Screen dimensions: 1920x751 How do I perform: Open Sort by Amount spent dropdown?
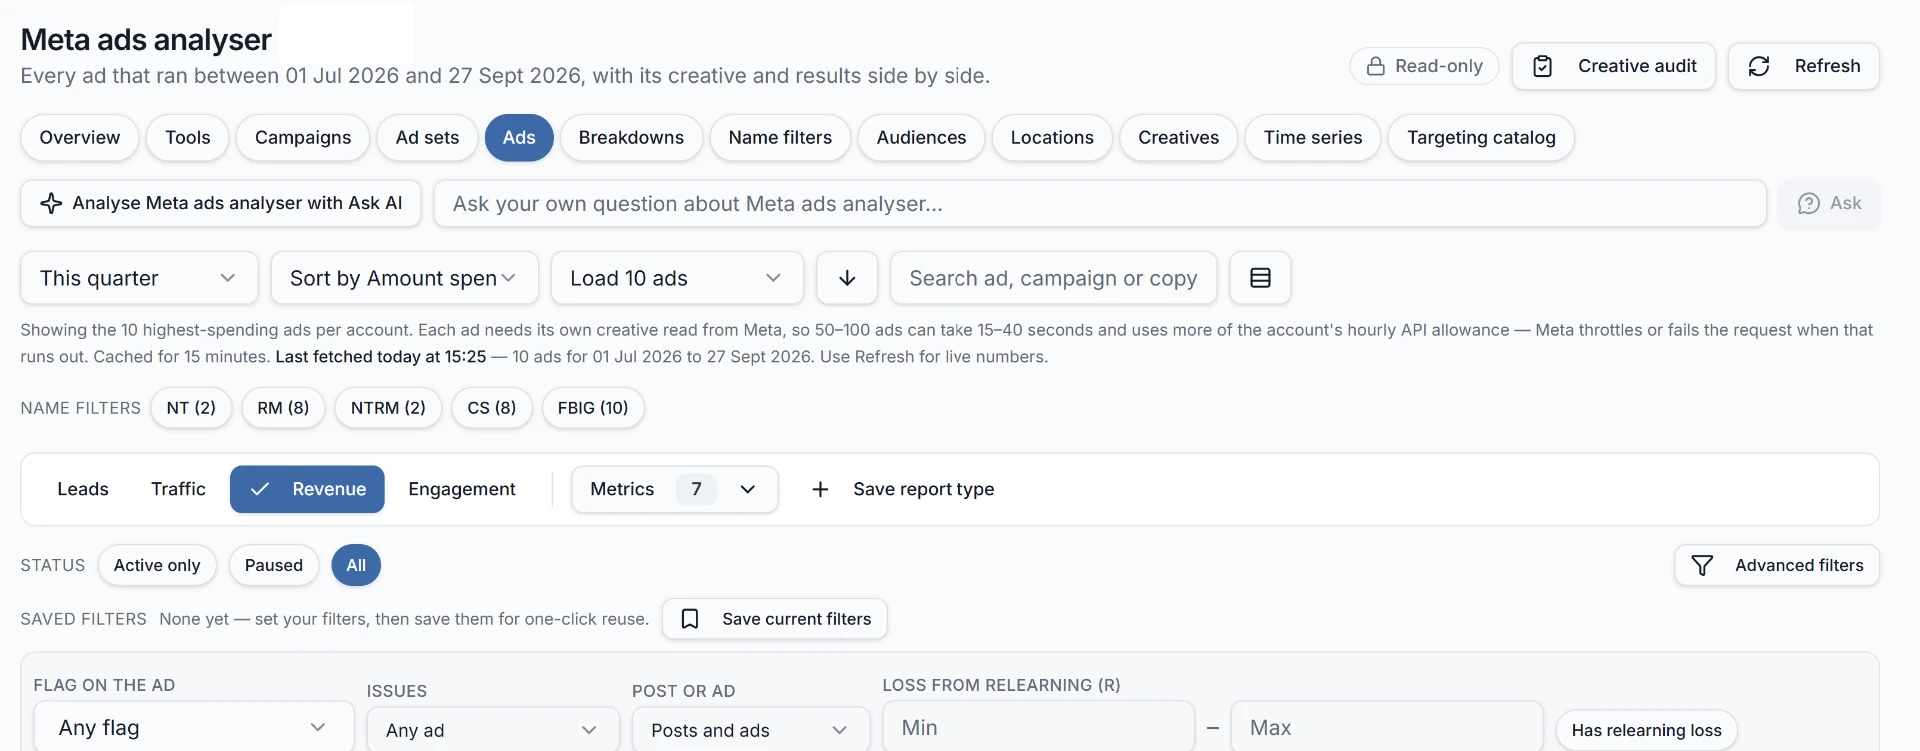pyautogui.click(x=404, y=278)
